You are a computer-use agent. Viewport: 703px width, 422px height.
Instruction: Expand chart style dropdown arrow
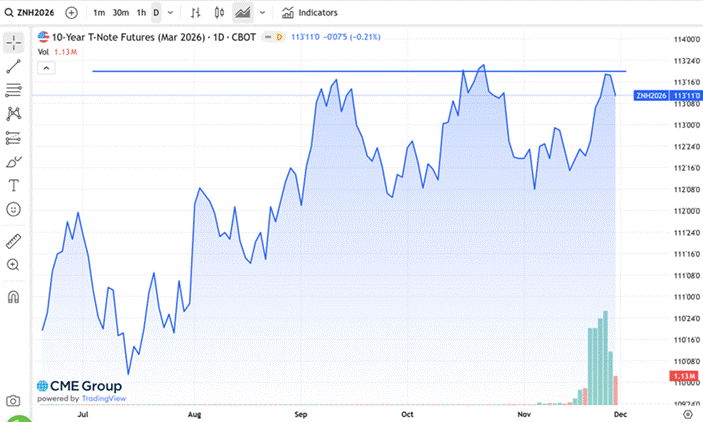(x=263, y=13)
